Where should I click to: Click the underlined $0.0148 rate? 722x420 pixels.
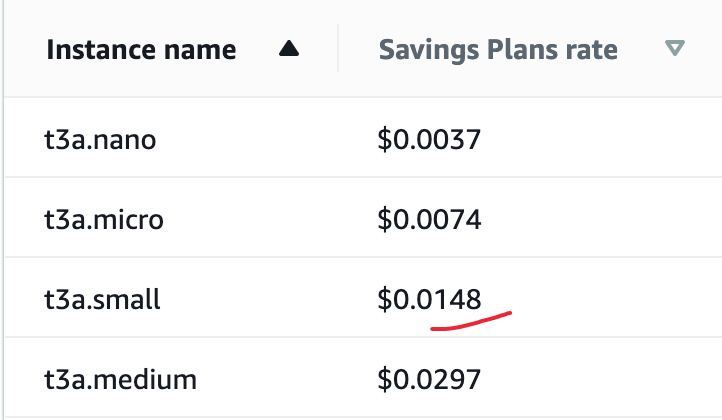pyautogui.click(x=429, y=299)
